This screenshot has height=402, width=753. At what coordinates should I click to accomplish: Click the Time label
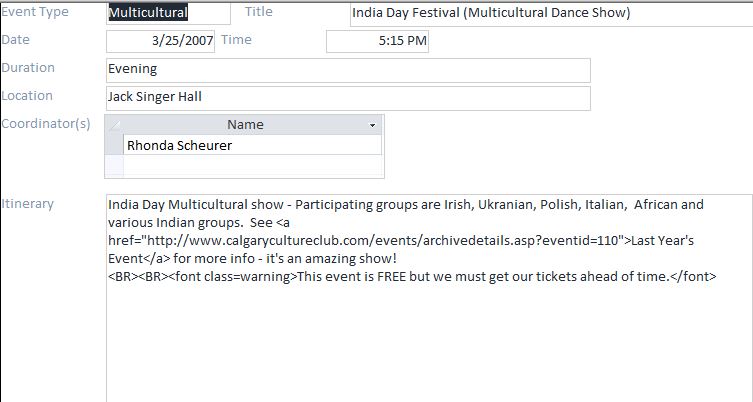[x=236, y=39]
